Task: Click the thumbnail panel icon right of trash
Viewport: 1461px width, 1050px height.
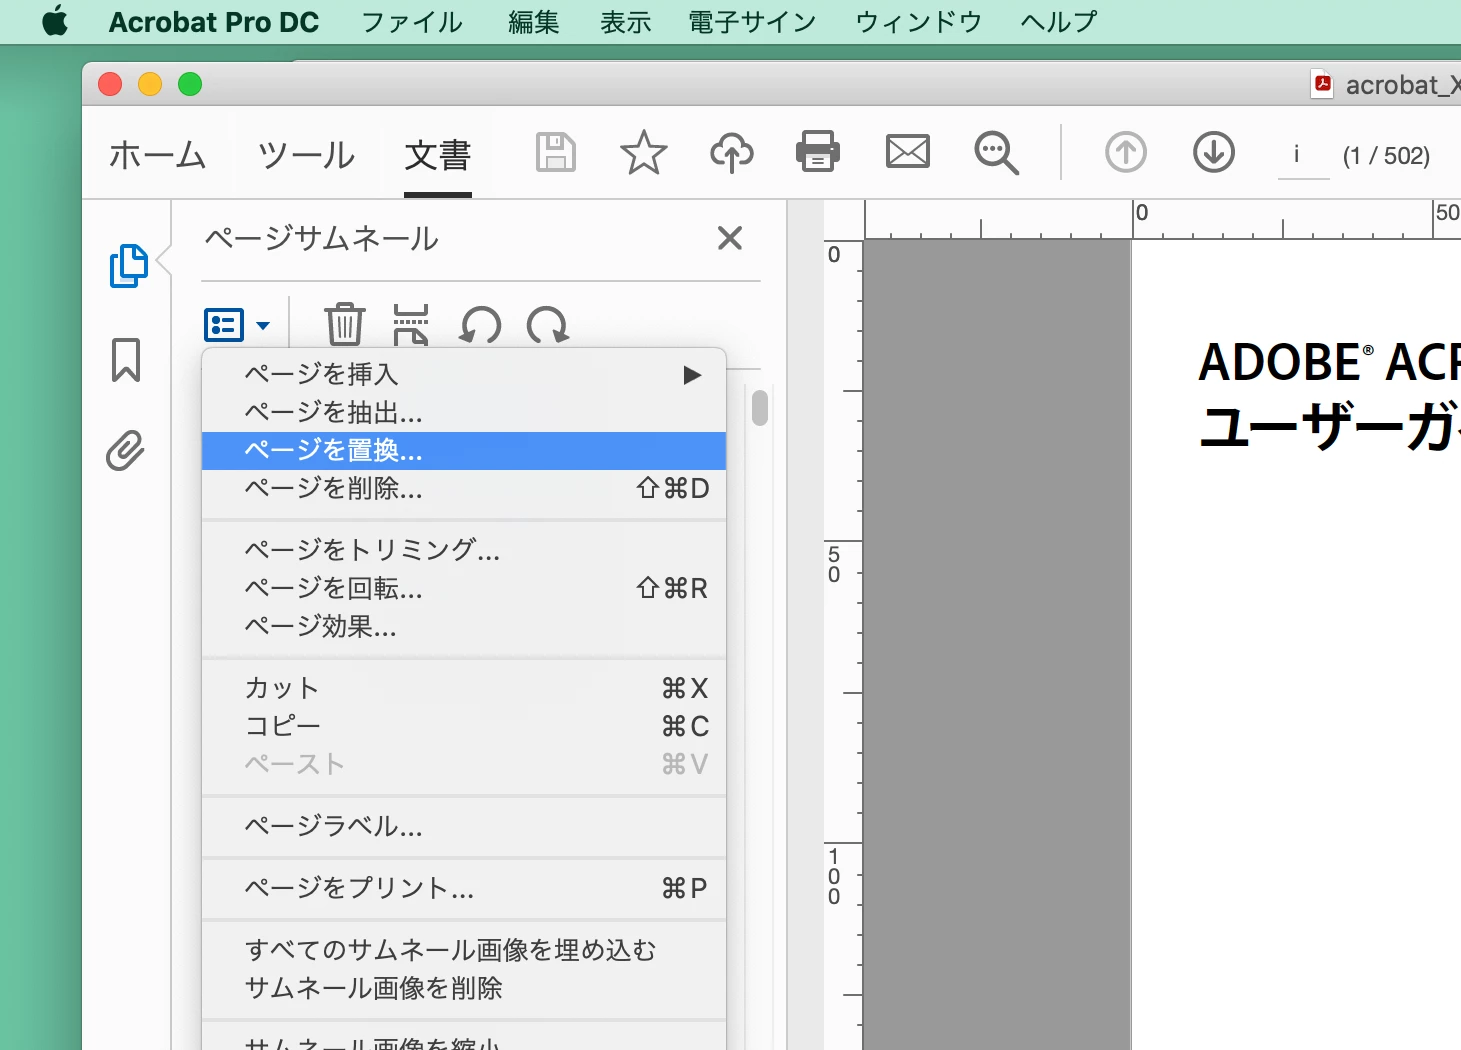Action: [x=411, y=324]
